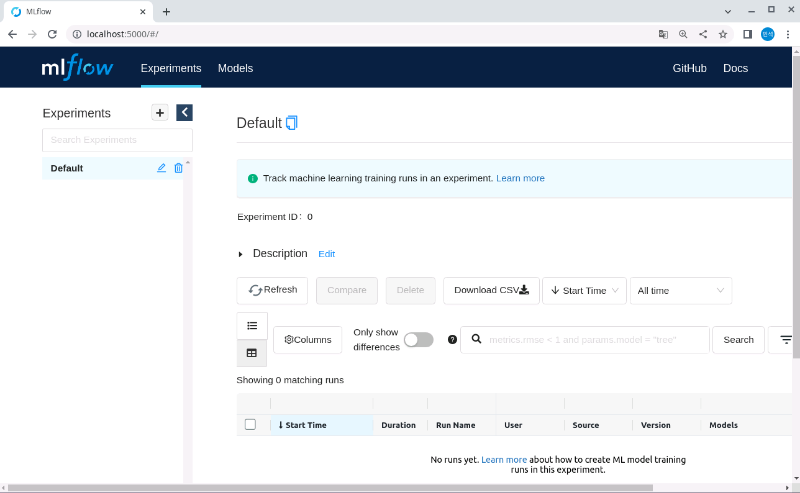This screenshot has height=493, width=800.
Task: Open the browser zoom icon
Action: pyautogui.click(x=683, y=34)
